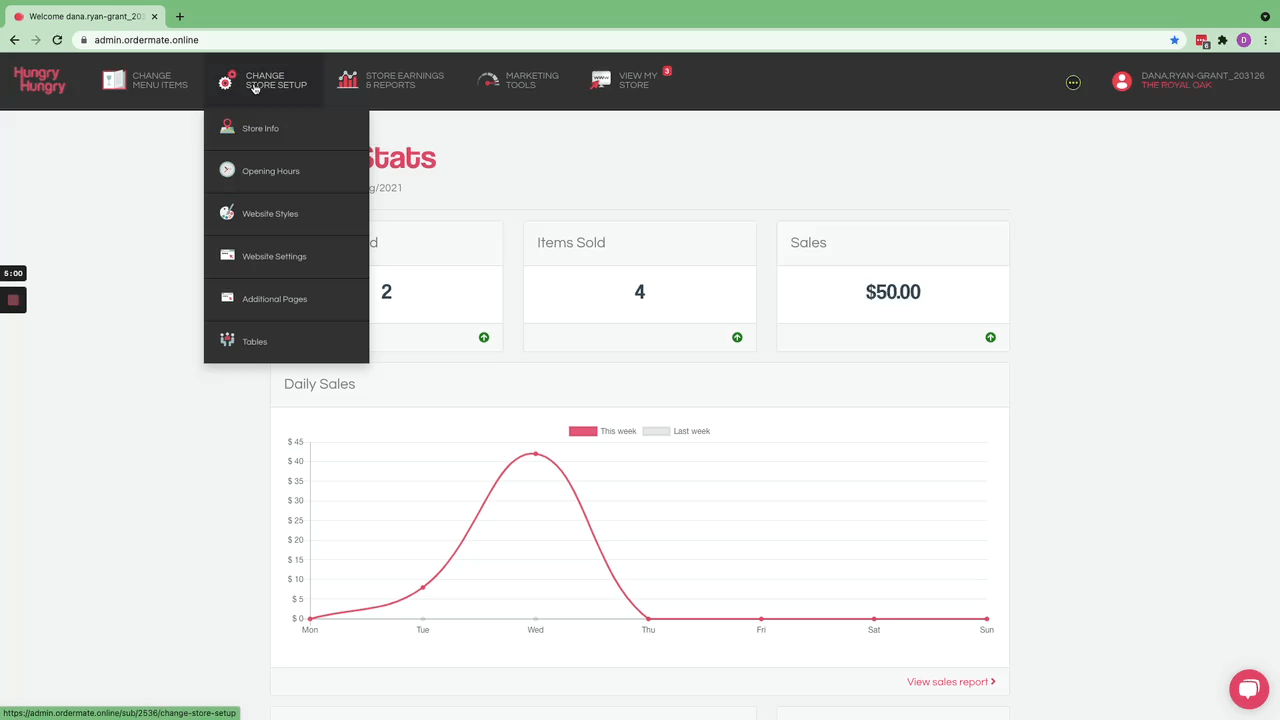The height and width of the screenshot is (720, 1280).
Task: Open the Tables menu entry
Action: pyautogui.click(x=286, y=342)
